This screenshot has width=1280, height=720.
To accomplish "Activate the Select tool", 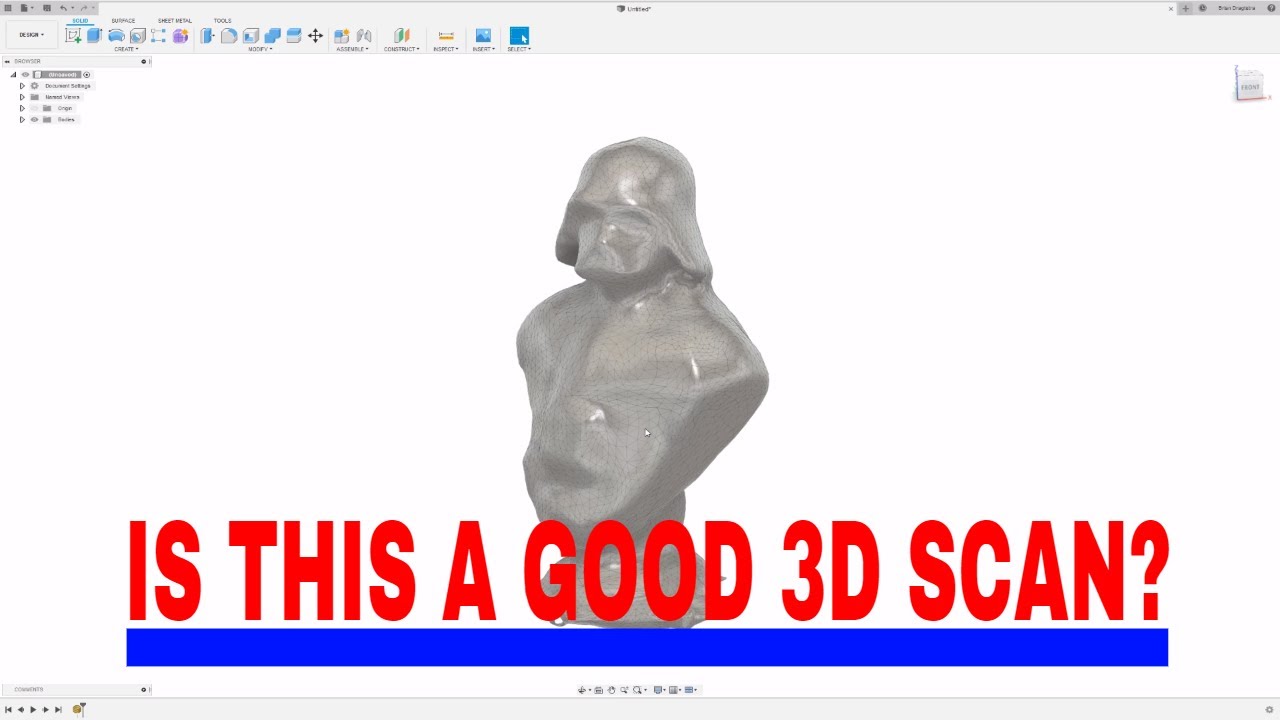I will click(x=519, y=36).
